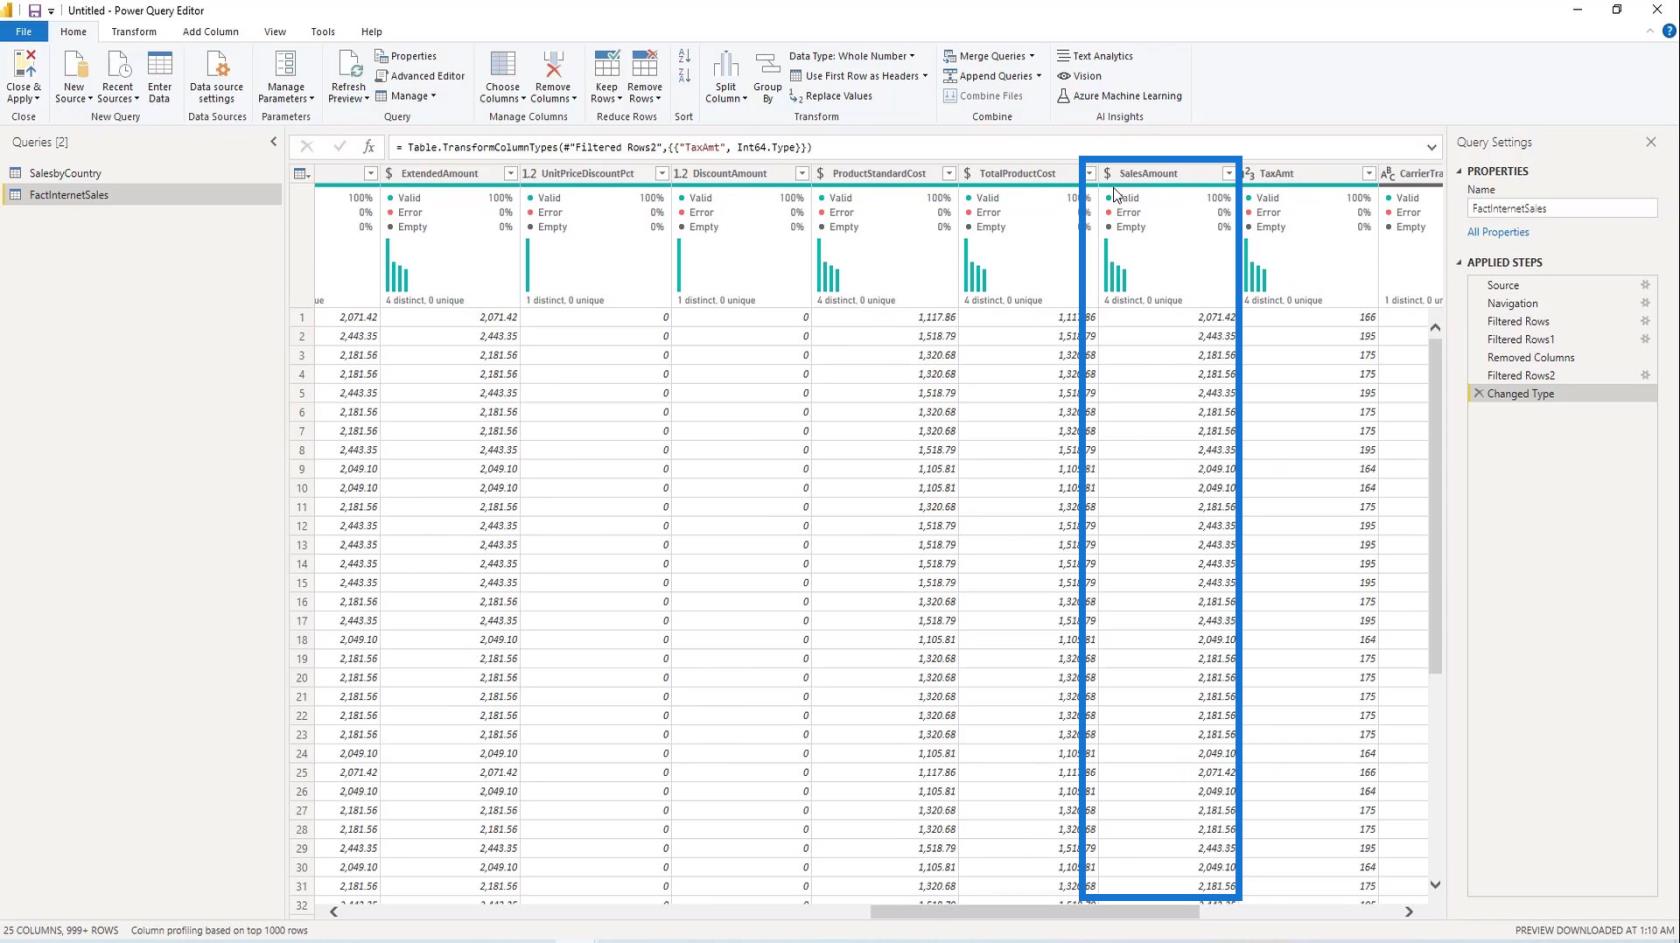The width and height of the screenshot is (1680, 943).
Task: Click the ProductStandardCost column header
Action: (879, 174)
